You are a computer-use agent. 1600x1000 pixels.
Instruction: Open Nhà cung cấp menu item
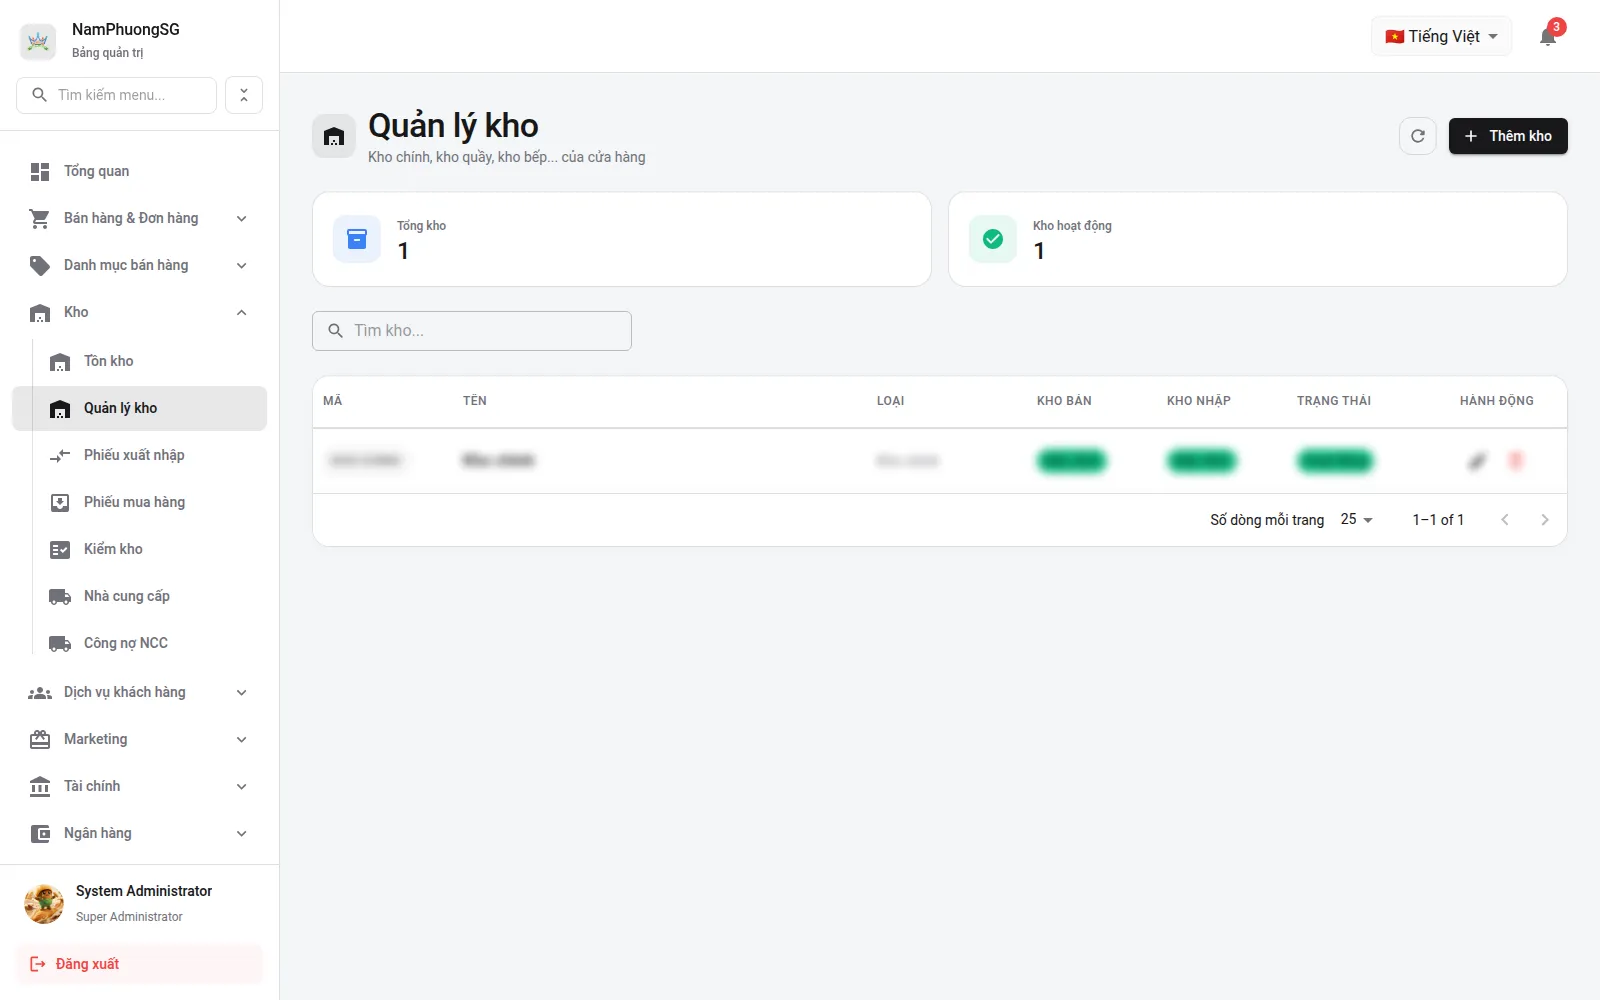pyautogui.click(x=140, y=596)
